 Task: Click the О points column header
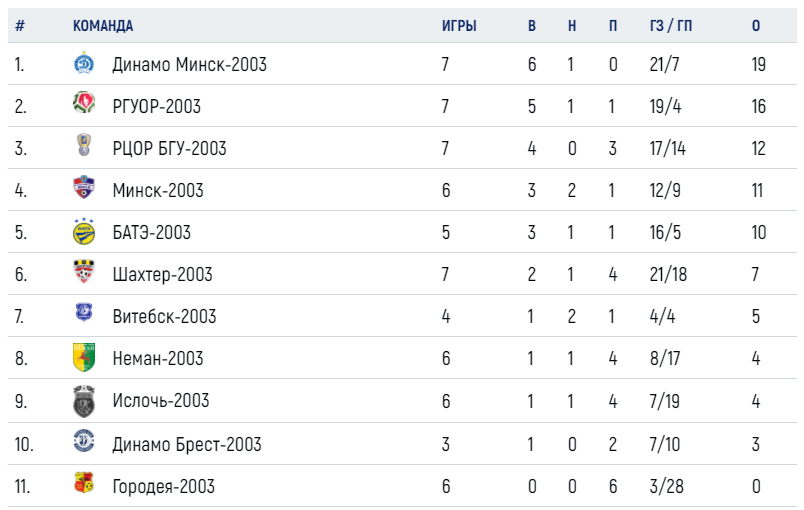click(756, 26)
